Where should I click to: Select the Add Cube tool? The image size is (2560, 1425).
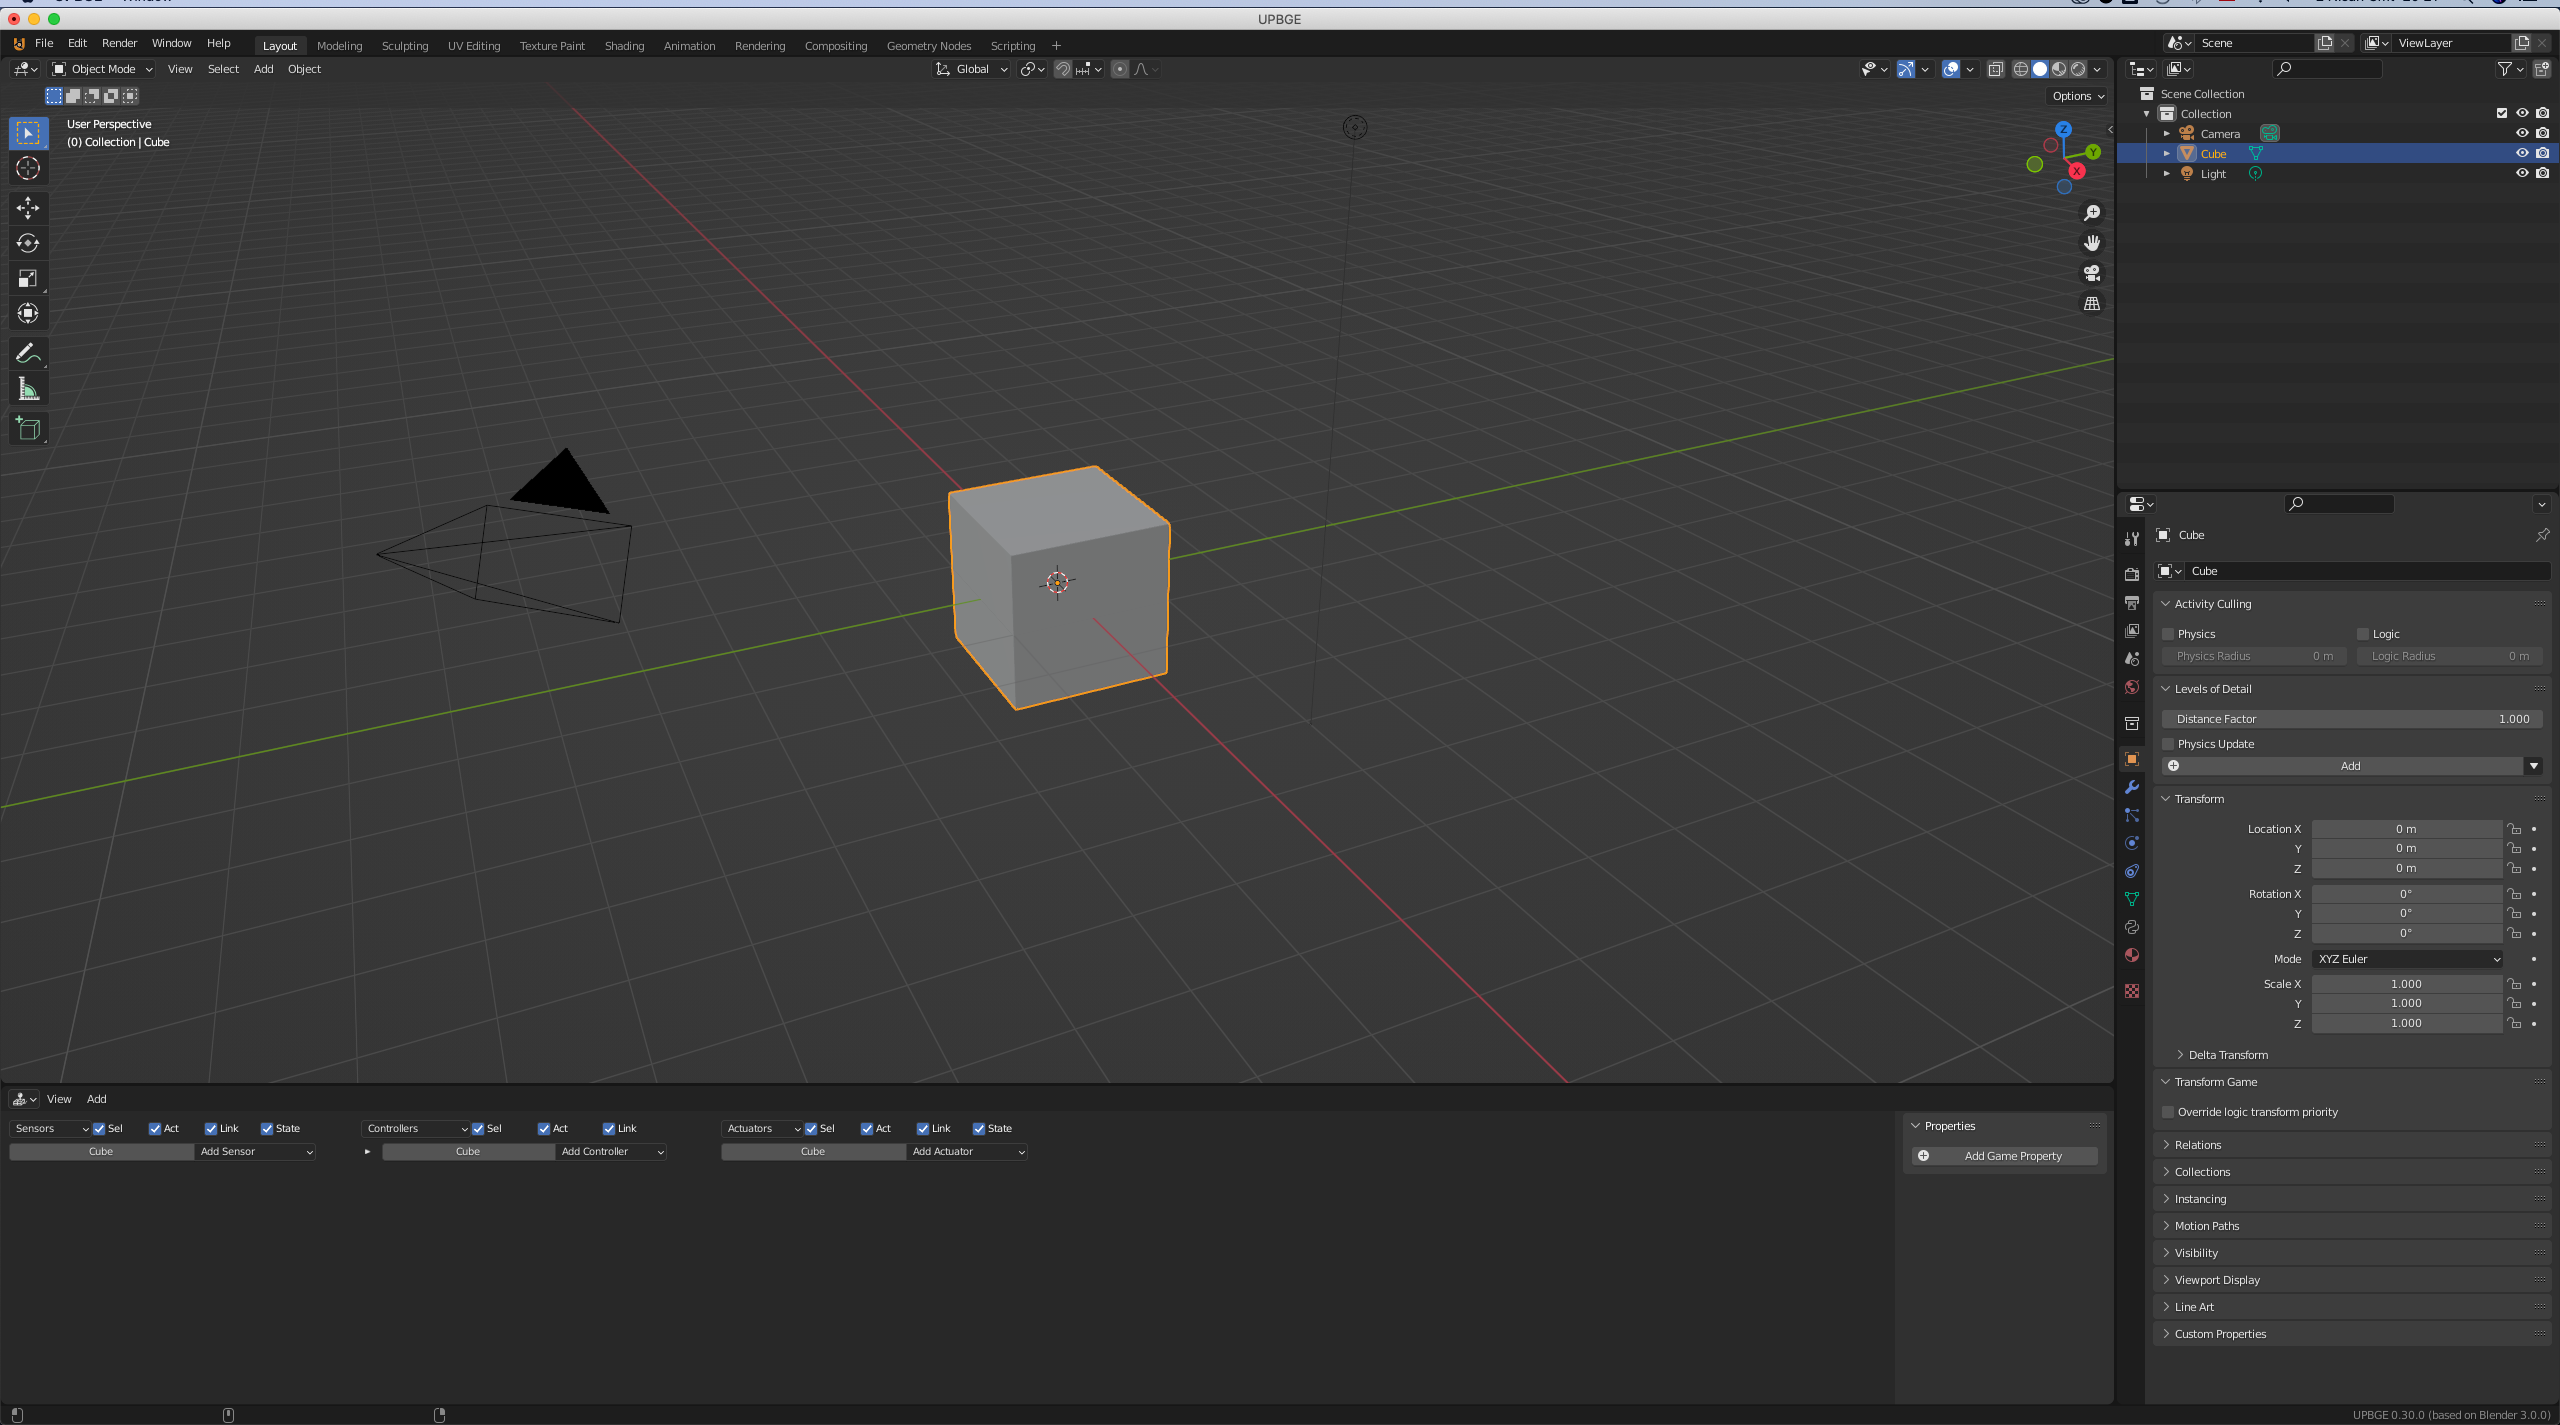pyautogui.click(x=28, y=429)
